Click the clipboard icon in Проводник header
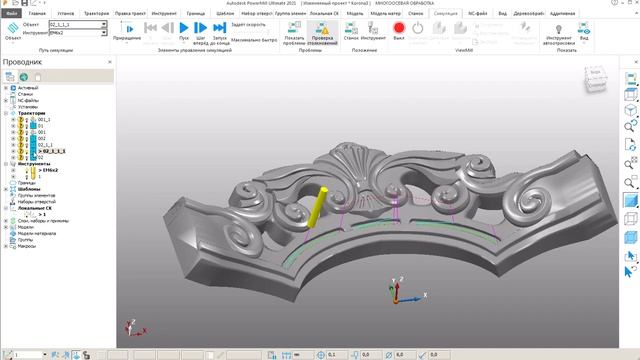Viewport: 640px width, 360px height. [x=38, y=77]
